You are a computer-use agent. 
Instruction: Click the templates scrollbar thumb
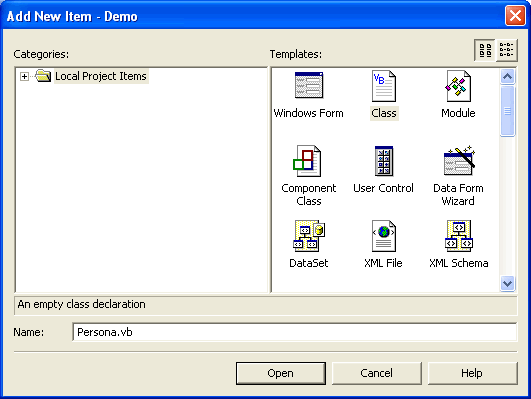click(x=507, y=111)
